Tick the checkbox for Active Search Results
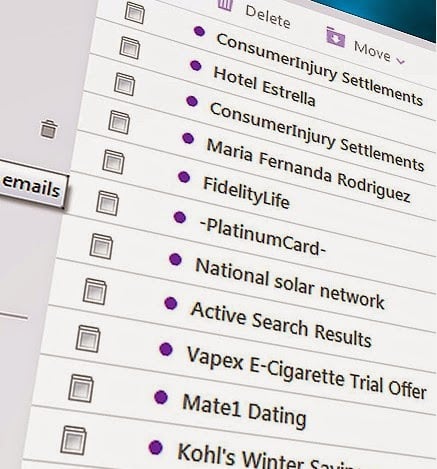The image size is (437, 469). pos(95,292)
